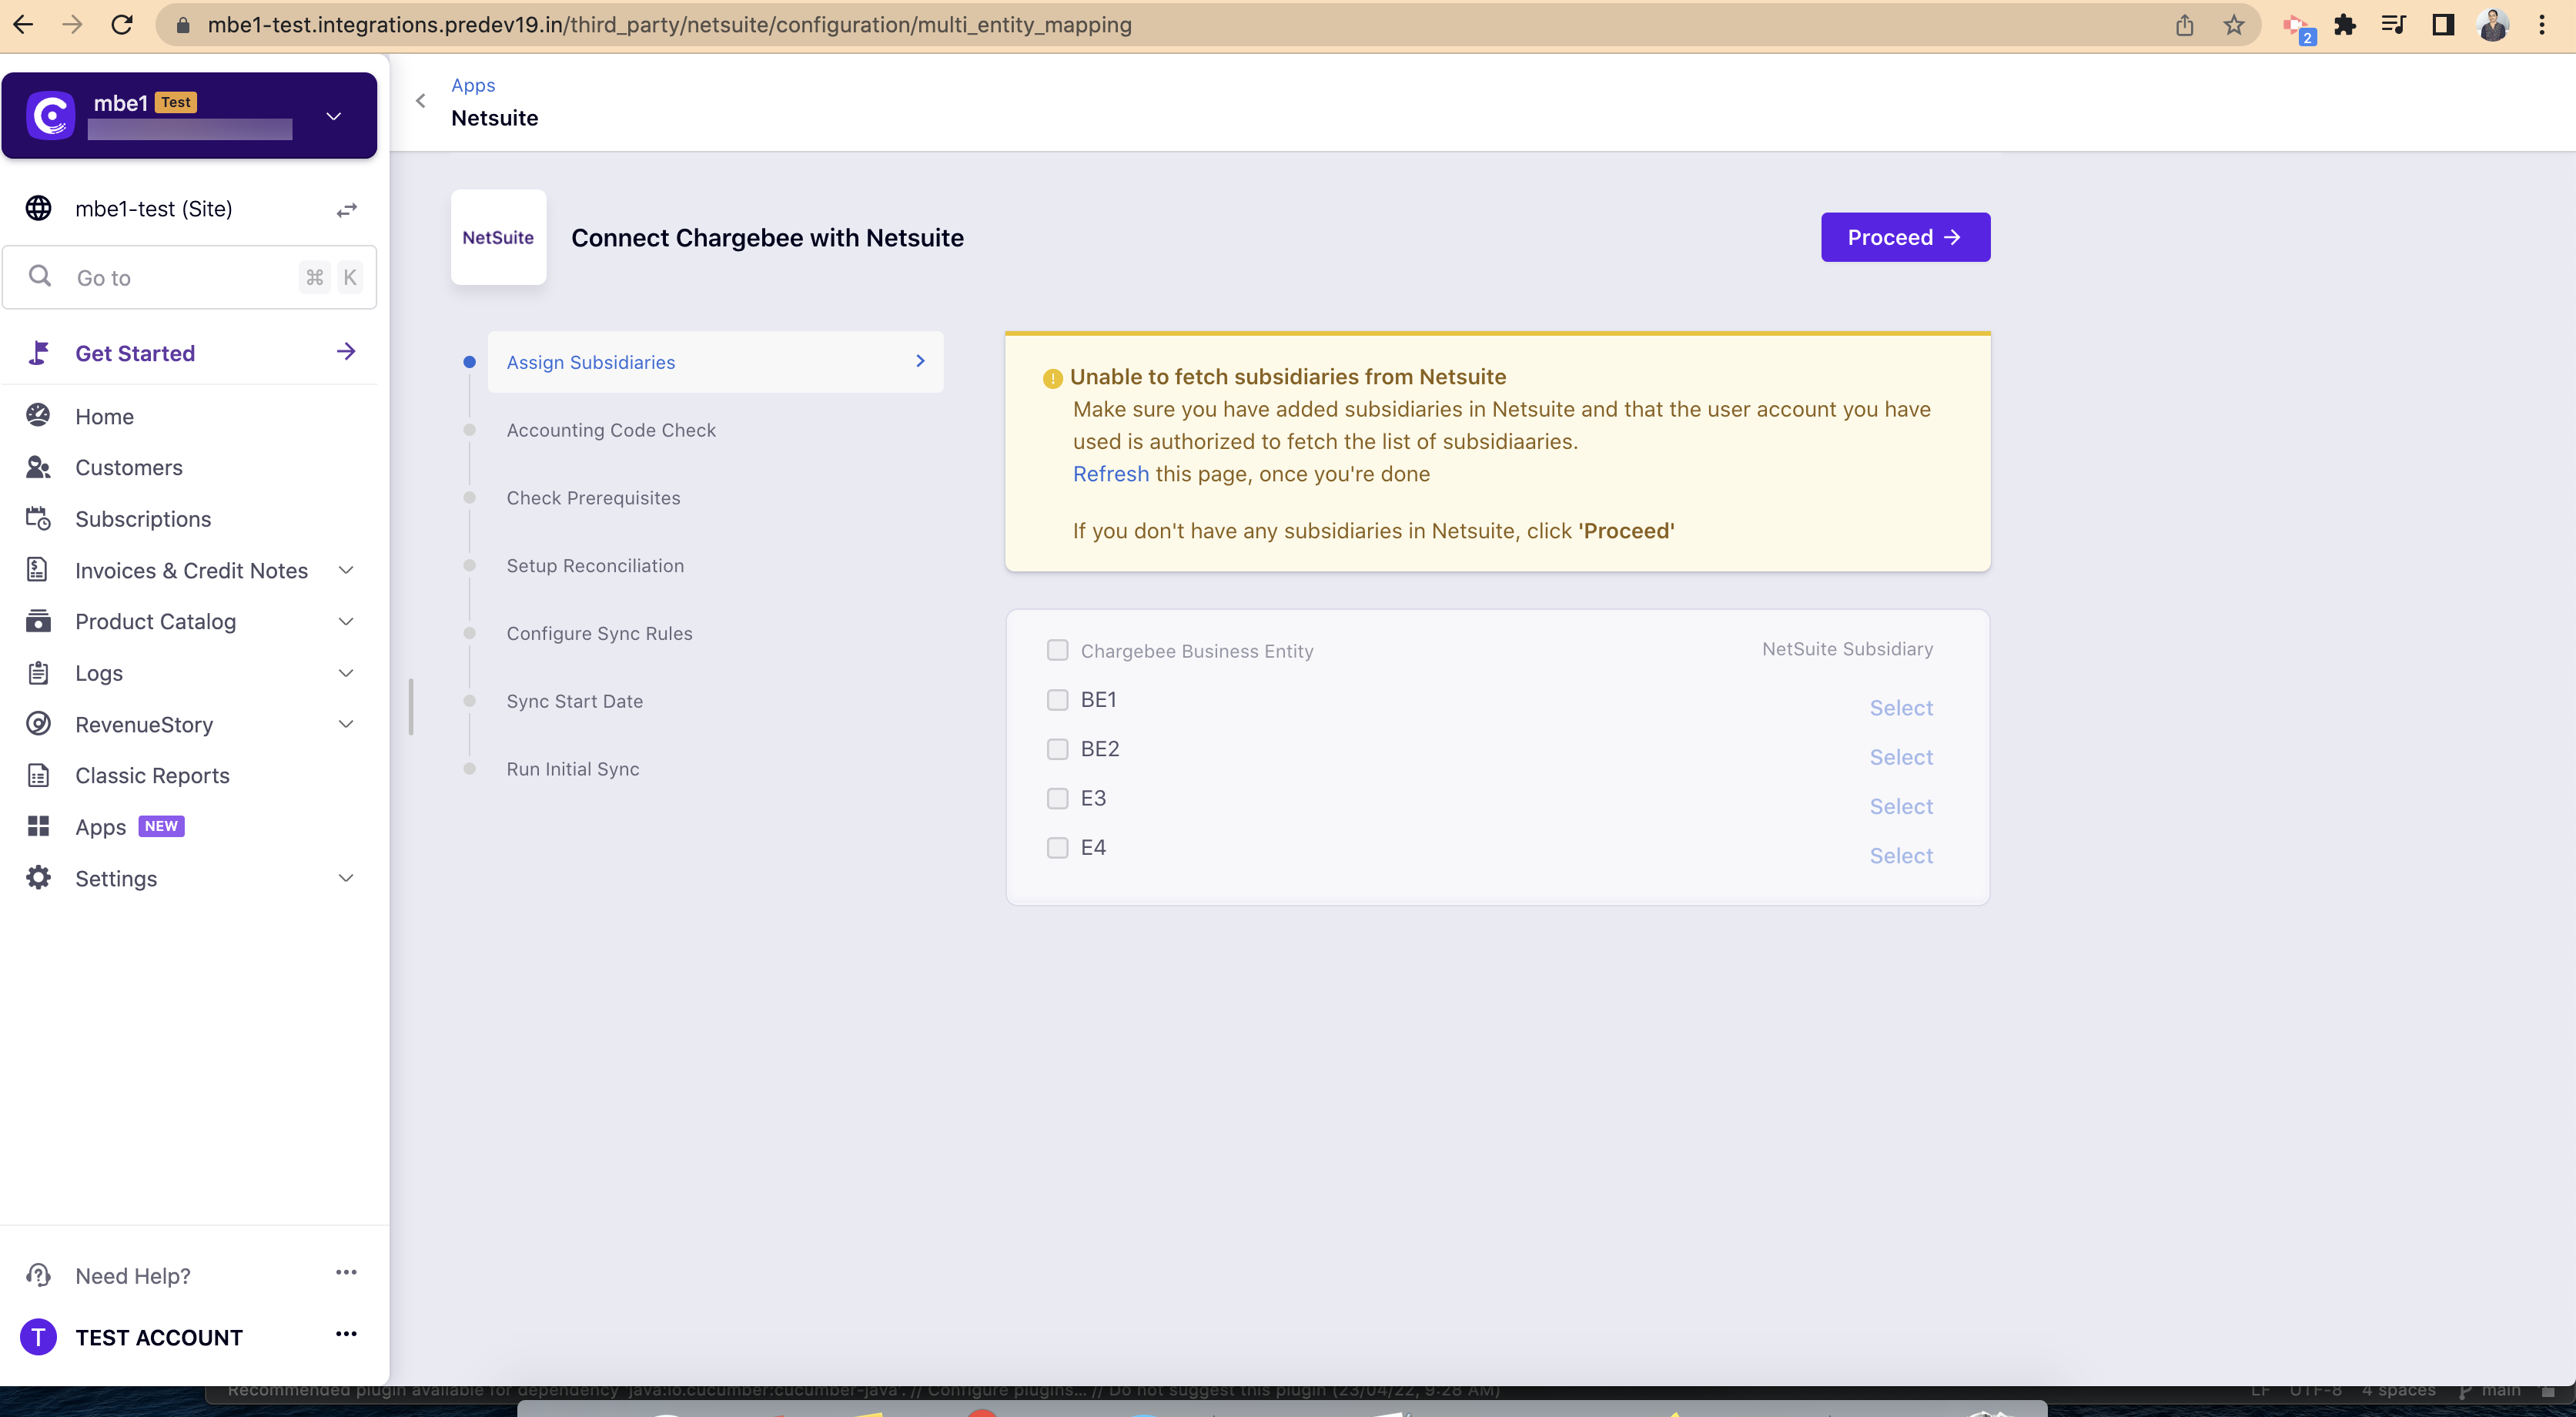Viewport: 2576px width, 1417px height.
Task: Open the Need Help more options dots
Action: pos(346,1272)
